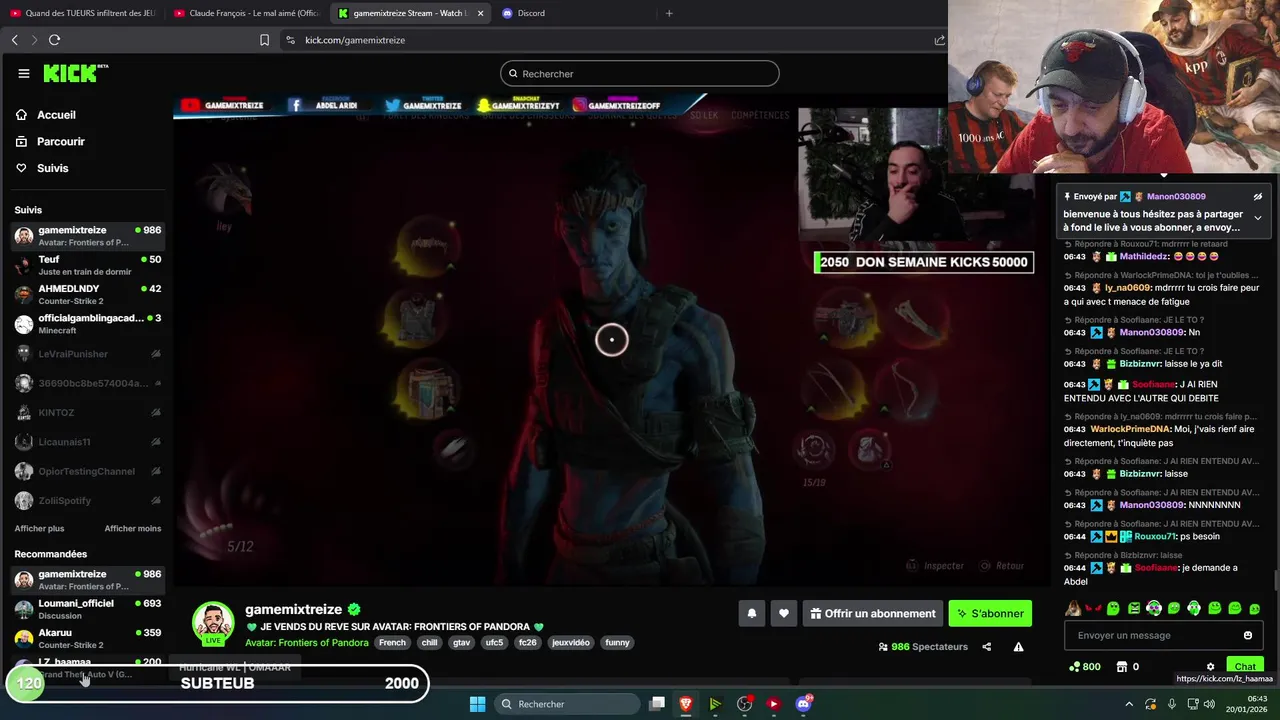This screenshot has height=720, width=1280.
Task: Click Manon030809 username in pinned message
Action: 1176,197
